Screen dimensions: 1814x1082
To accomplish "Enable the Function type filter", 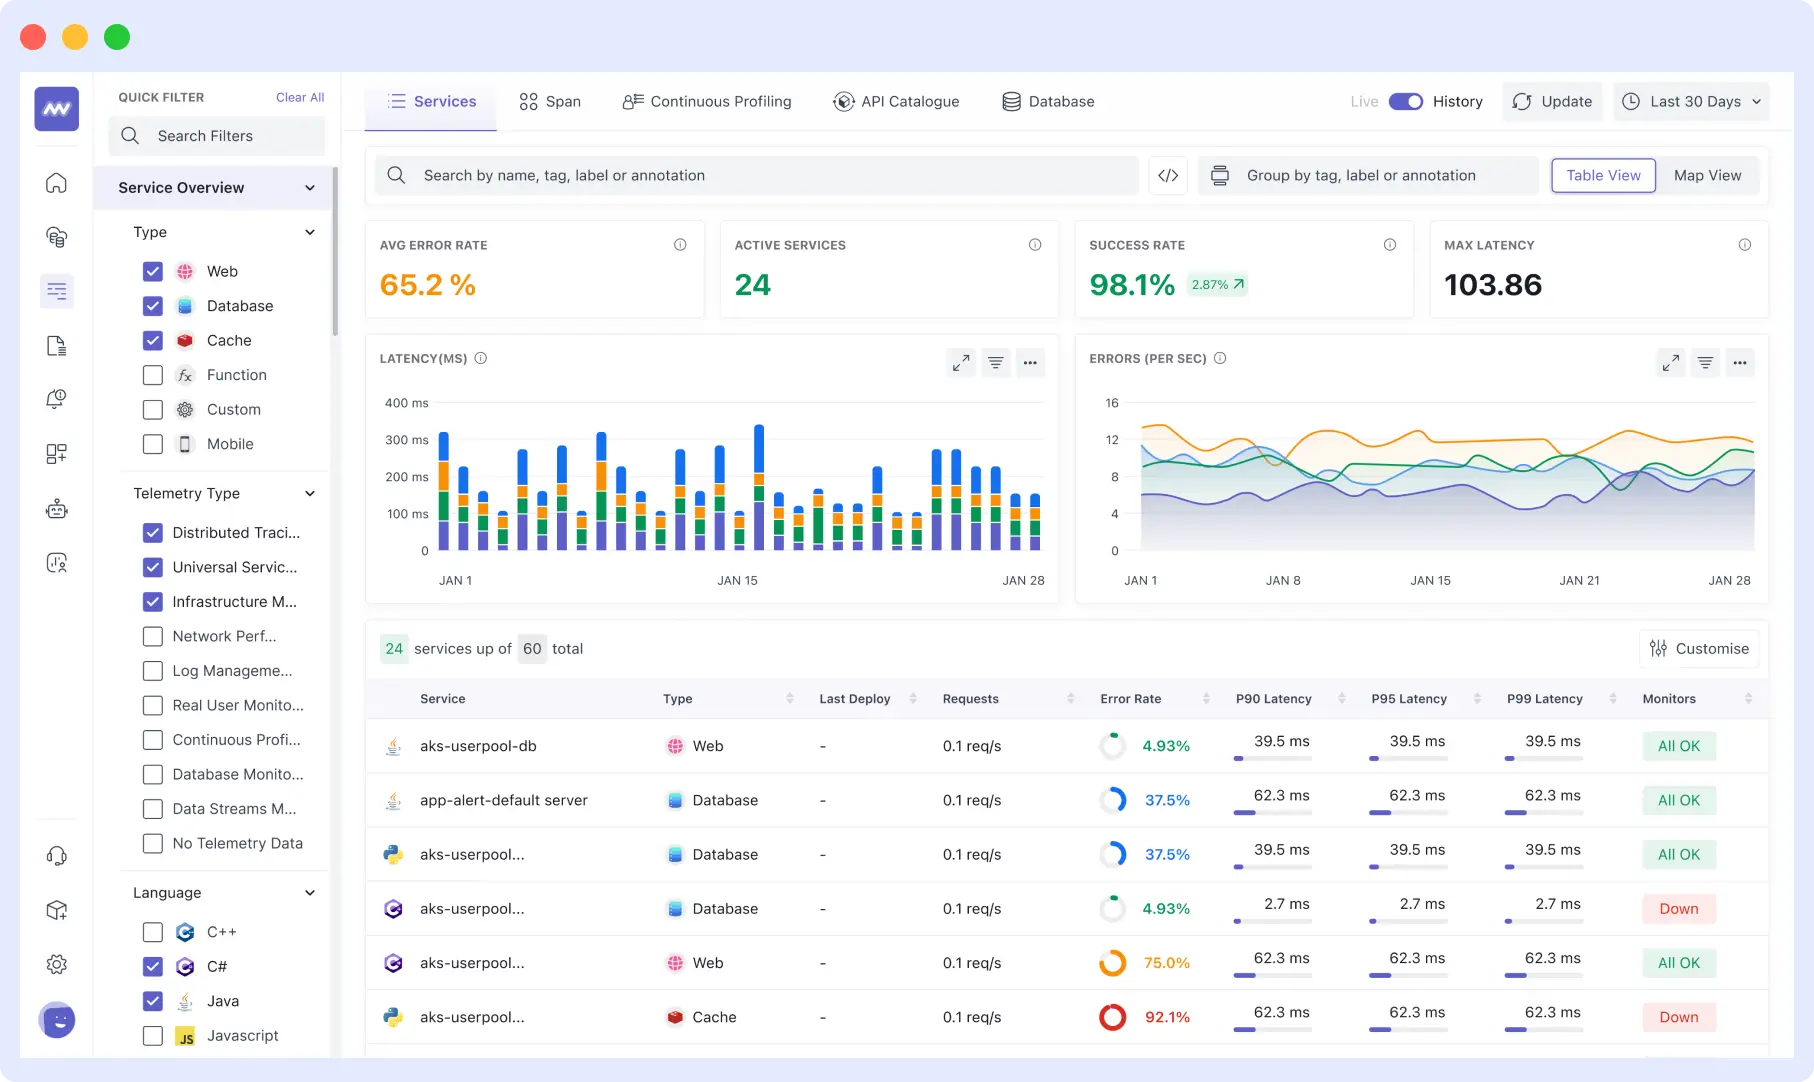I will click(152, 375).
